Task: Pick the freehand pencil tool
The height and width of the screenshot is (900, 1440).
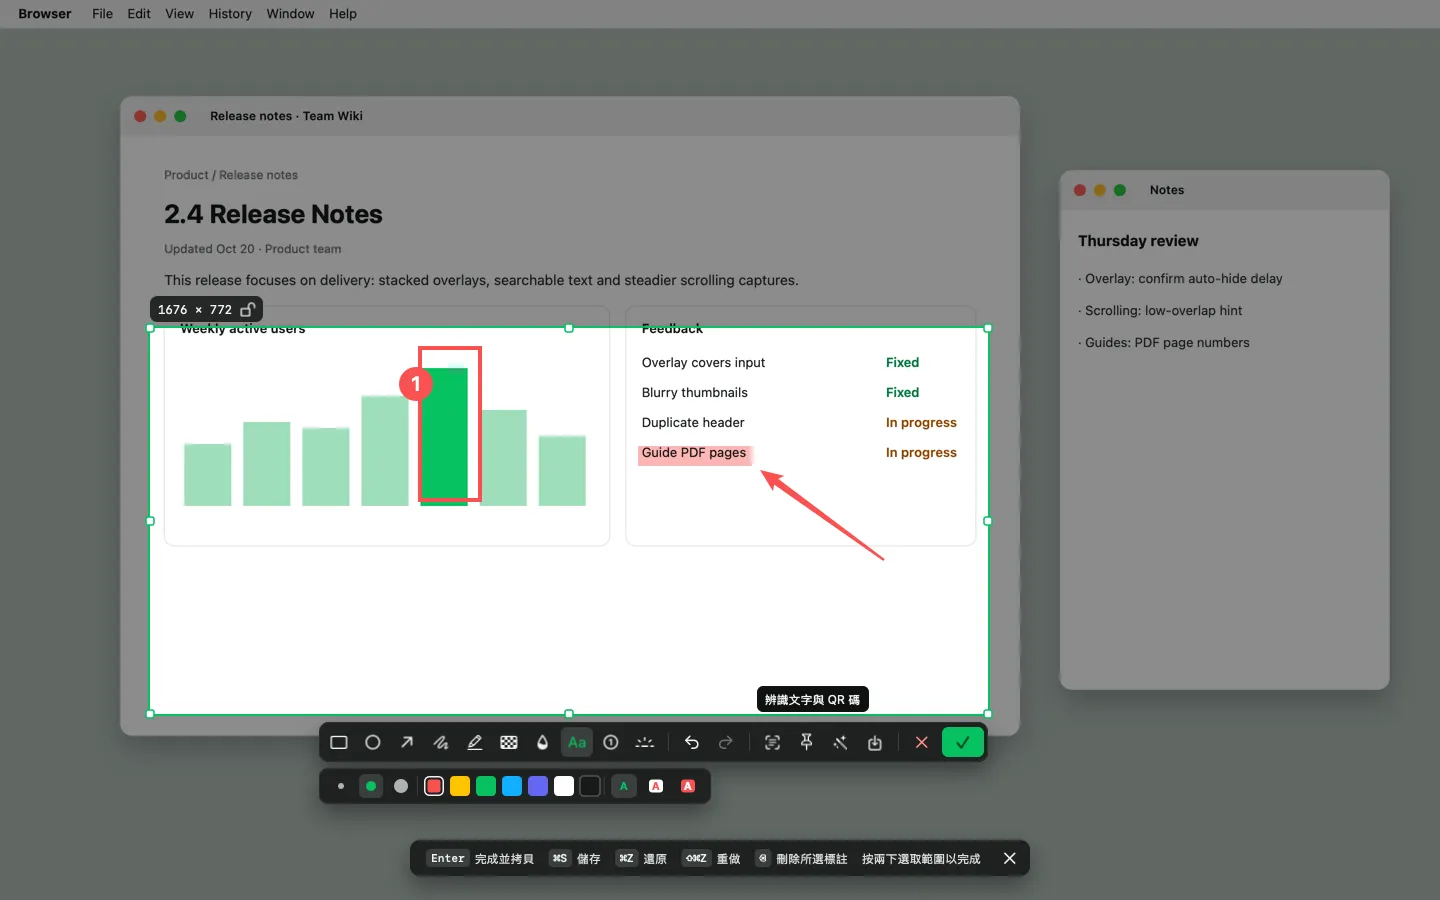Action: point(441,743)
